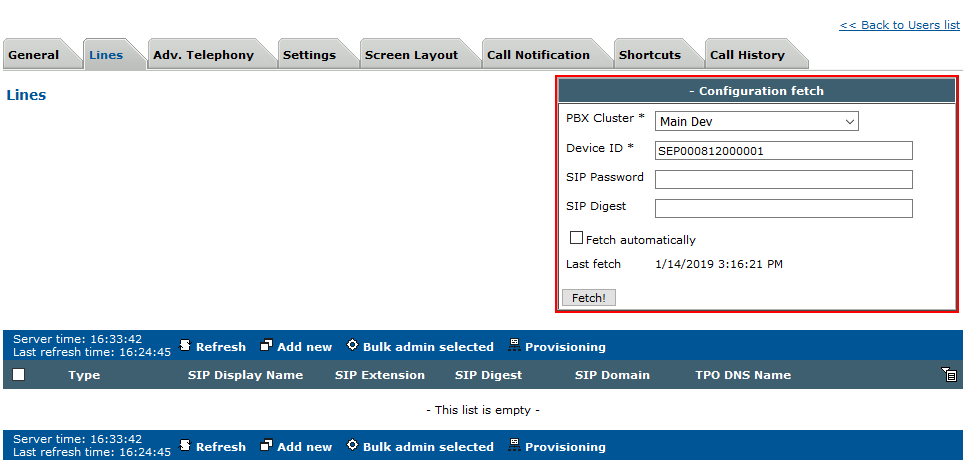Sort by the Type column header
The height and width of the screenshot is (462, 965).
84,375
